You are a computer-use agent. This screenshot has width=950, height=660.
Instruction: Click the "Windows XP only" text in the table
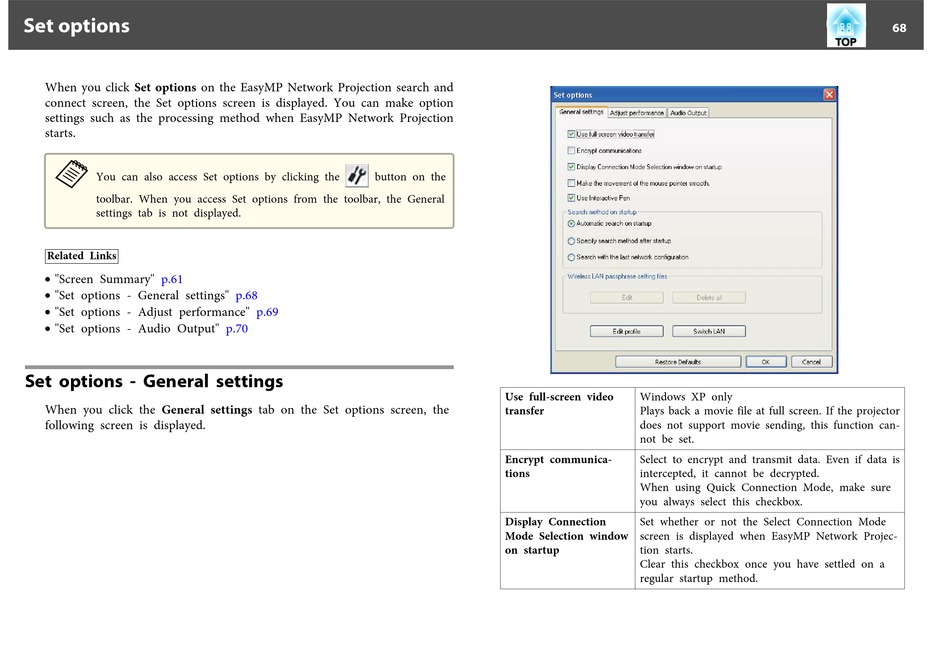pyautogui.click(x=686, y=397)
